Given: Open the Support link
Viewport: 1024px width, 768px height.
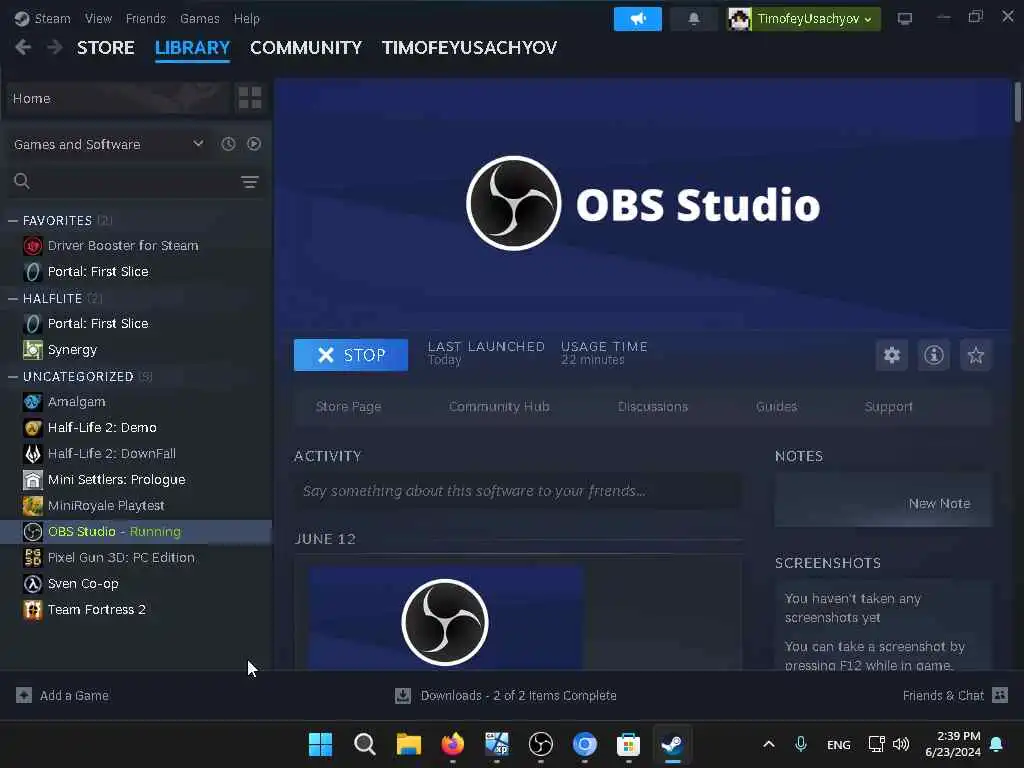Looking at the screenshot, I should (x=888, y=406).
